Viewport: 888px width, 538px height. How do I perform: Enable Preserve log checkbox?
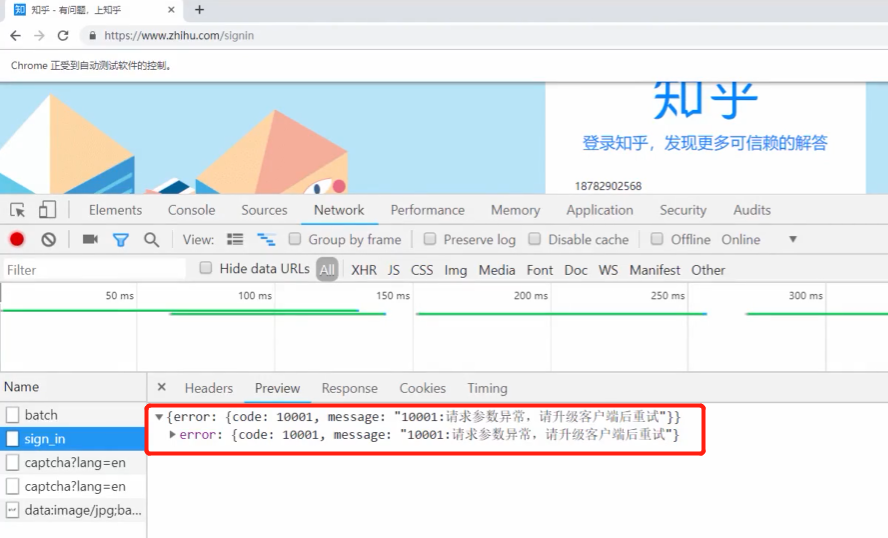click(x=430, y=239)
